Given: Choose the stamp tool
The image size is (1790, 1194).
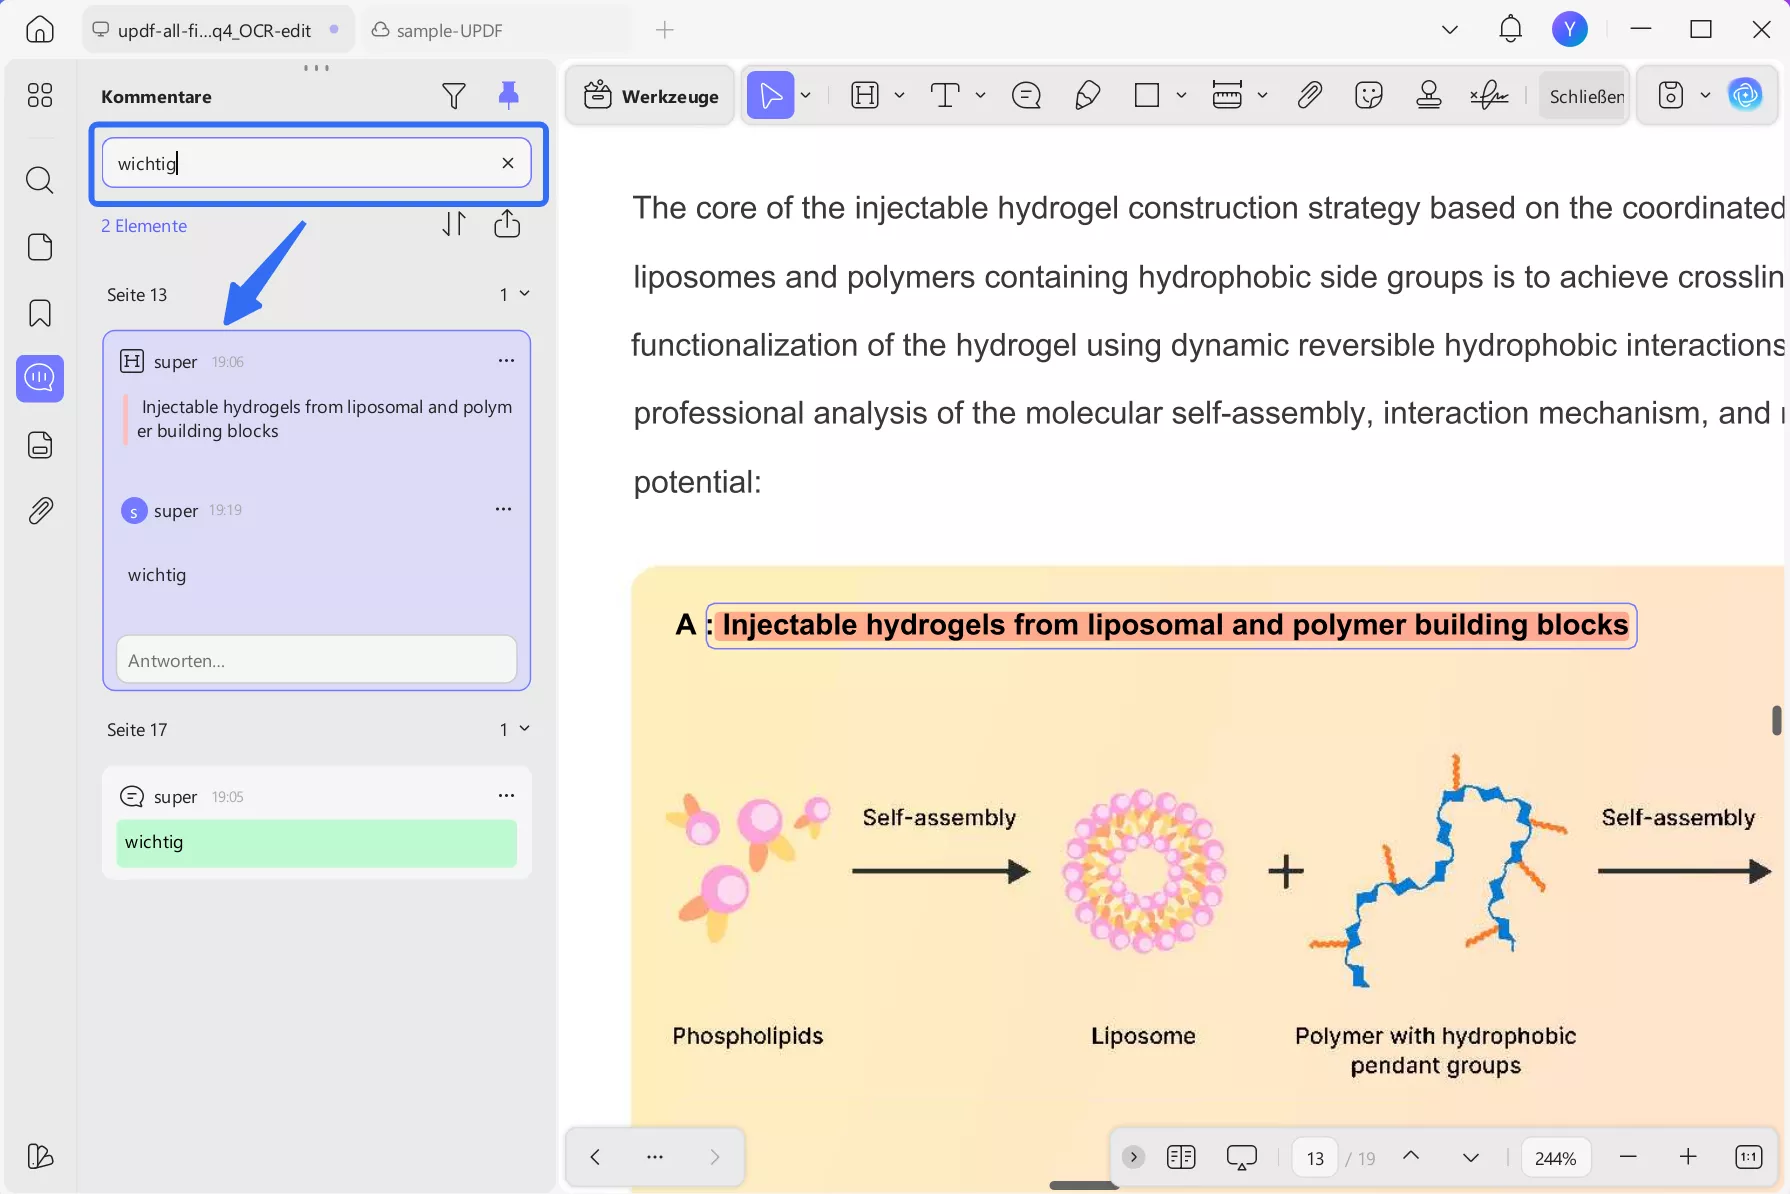Looking at the screenshot, I should tap(1429, 96).
